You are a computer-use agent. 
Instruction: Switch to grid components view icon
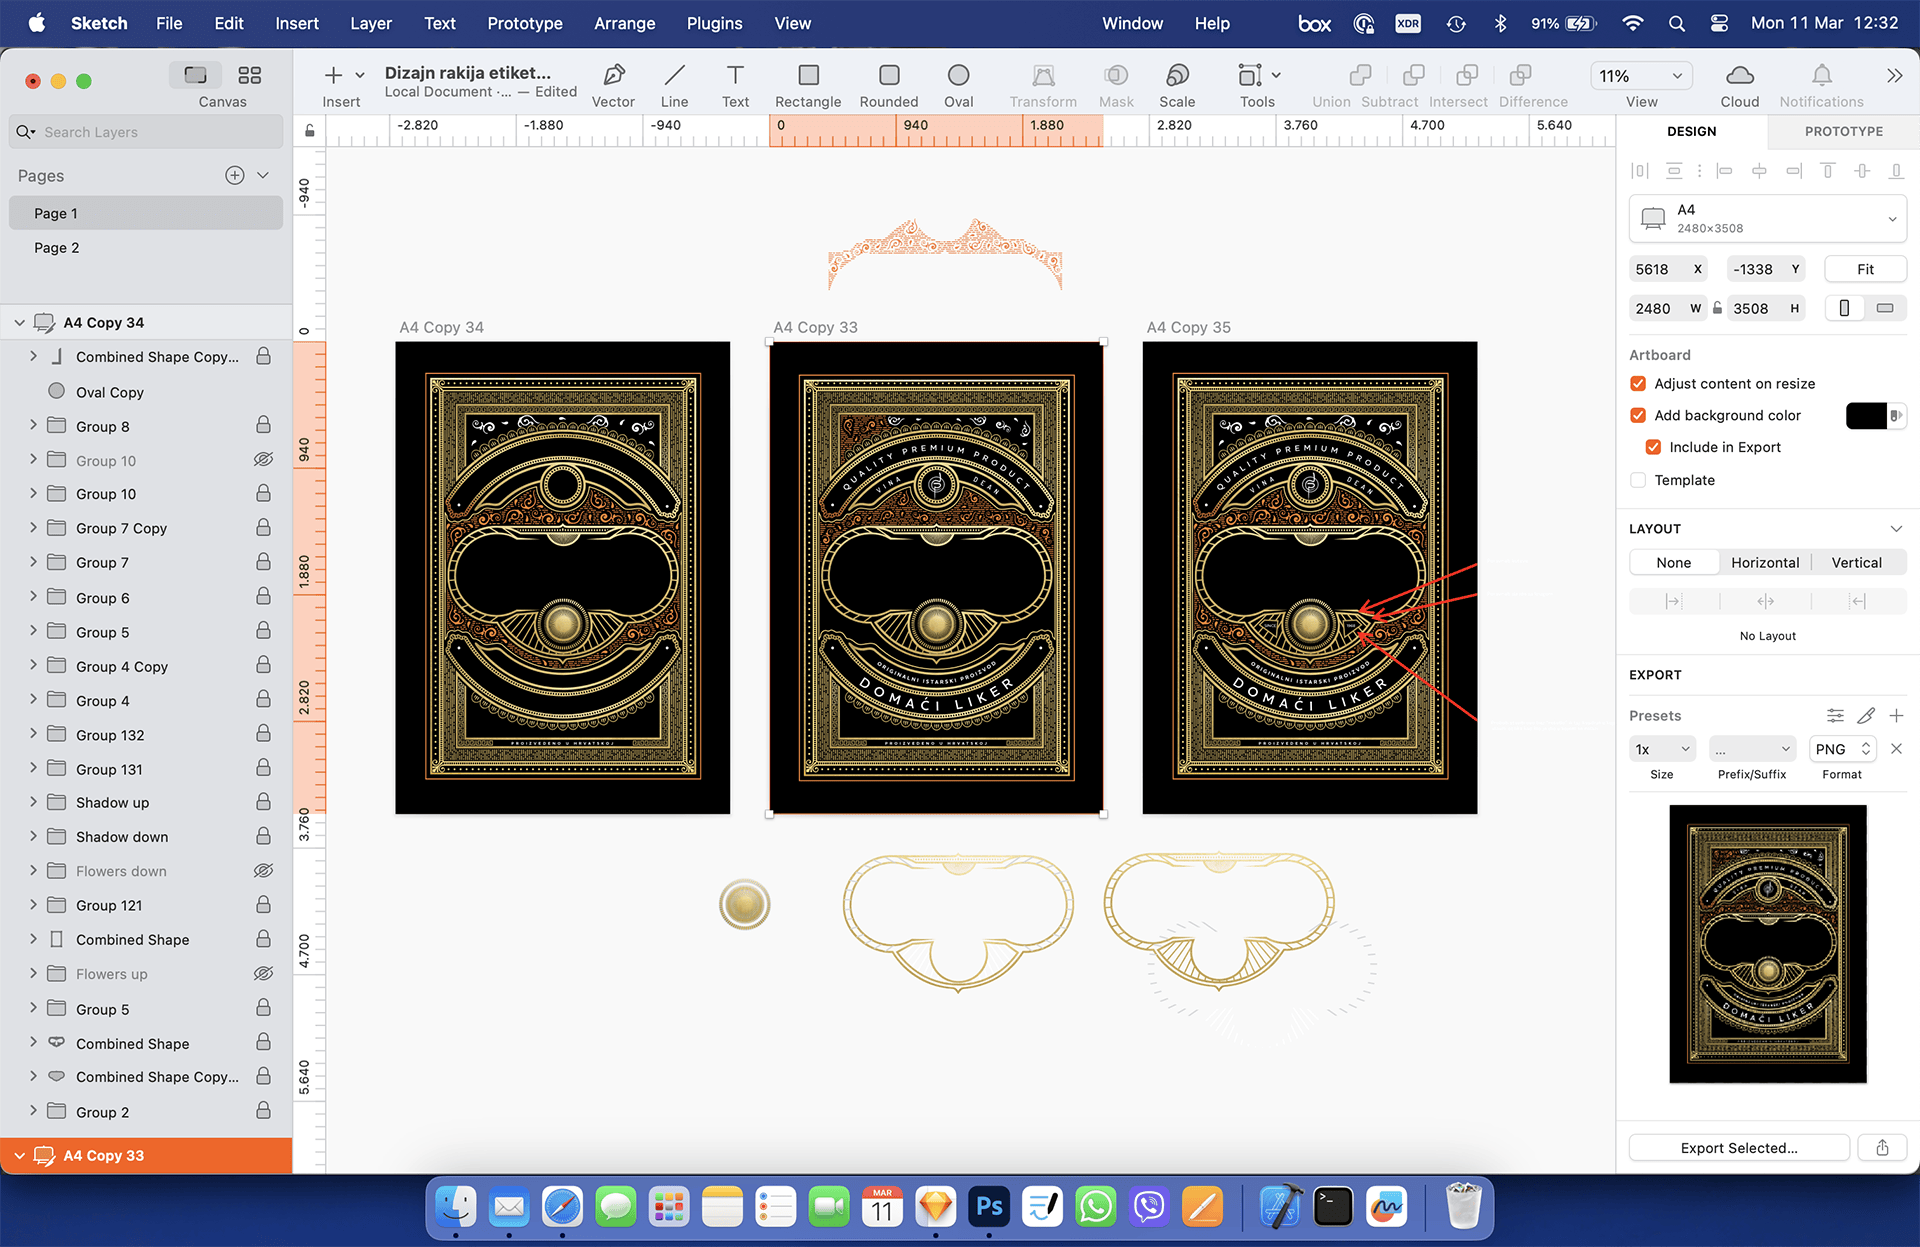point(249,75)
